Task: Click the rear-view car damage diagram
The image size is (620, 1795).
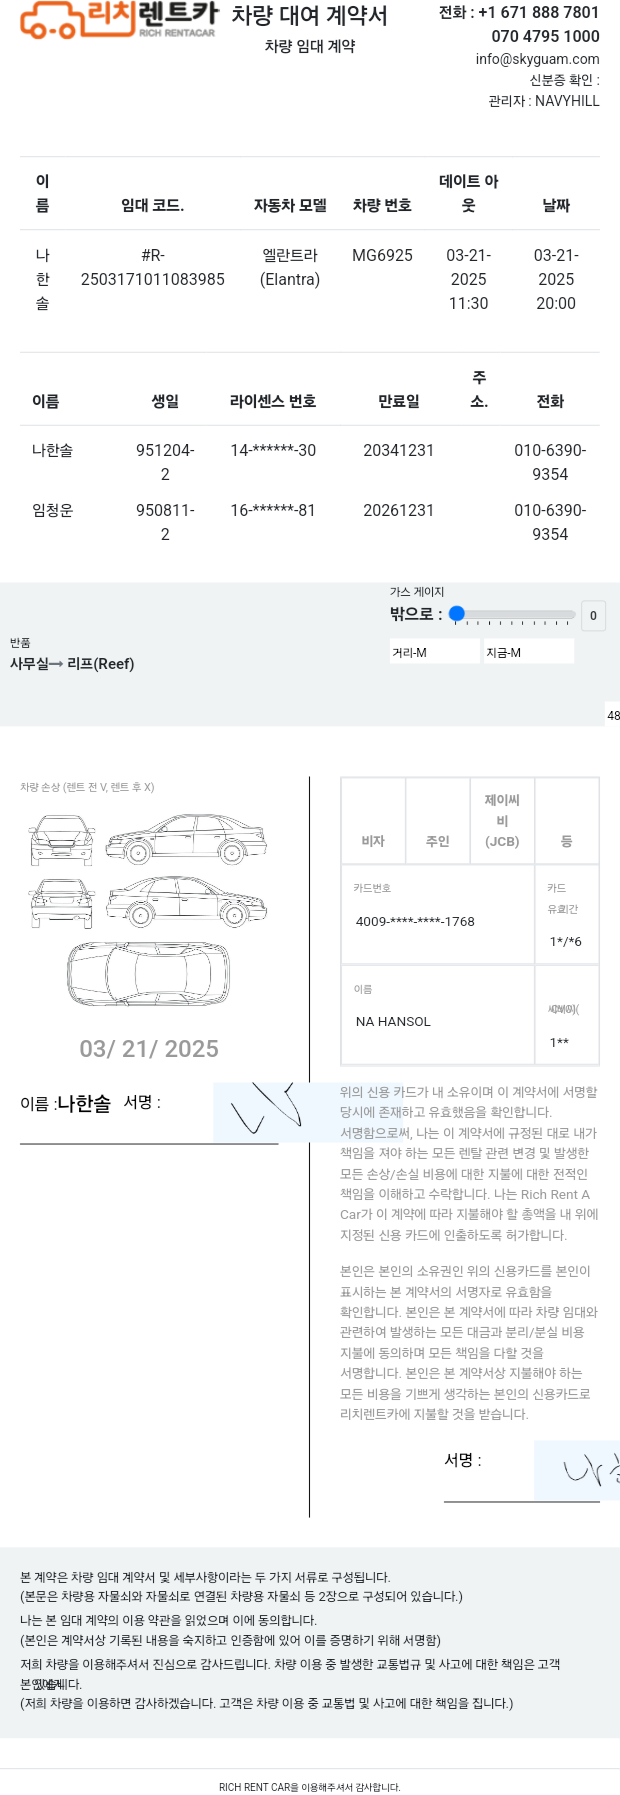Action: (x=62, y=903)
